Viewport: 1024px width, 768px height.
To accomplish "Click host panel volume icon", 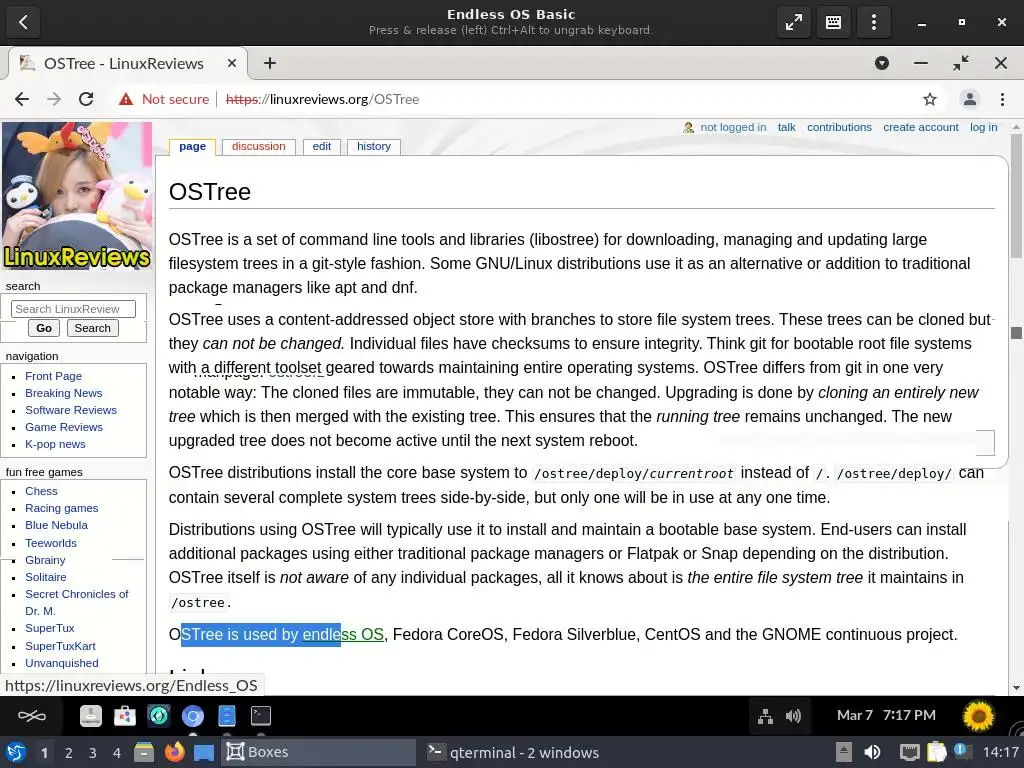I will (872, 752).
